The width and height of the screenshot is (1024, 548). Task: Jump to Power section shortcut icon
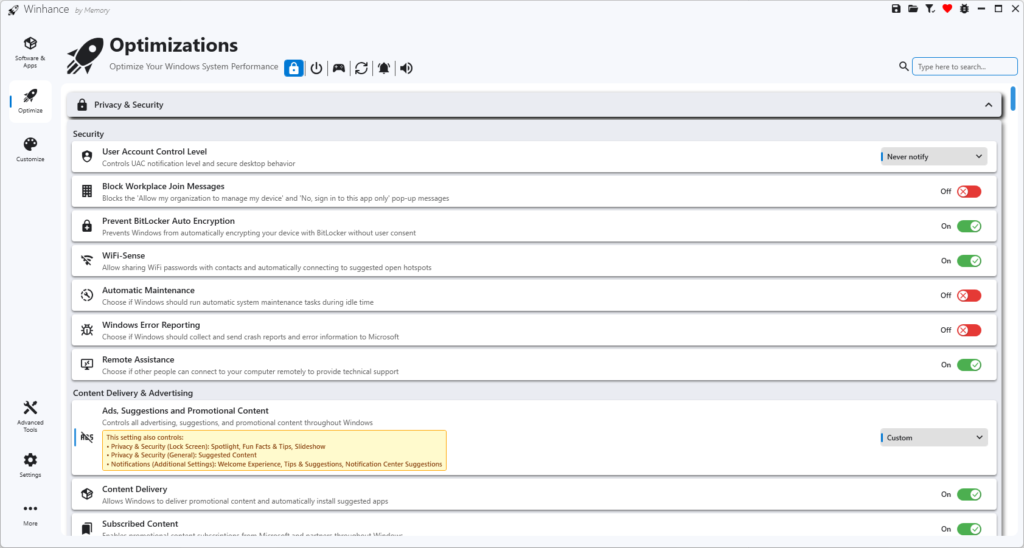(316, 68)
